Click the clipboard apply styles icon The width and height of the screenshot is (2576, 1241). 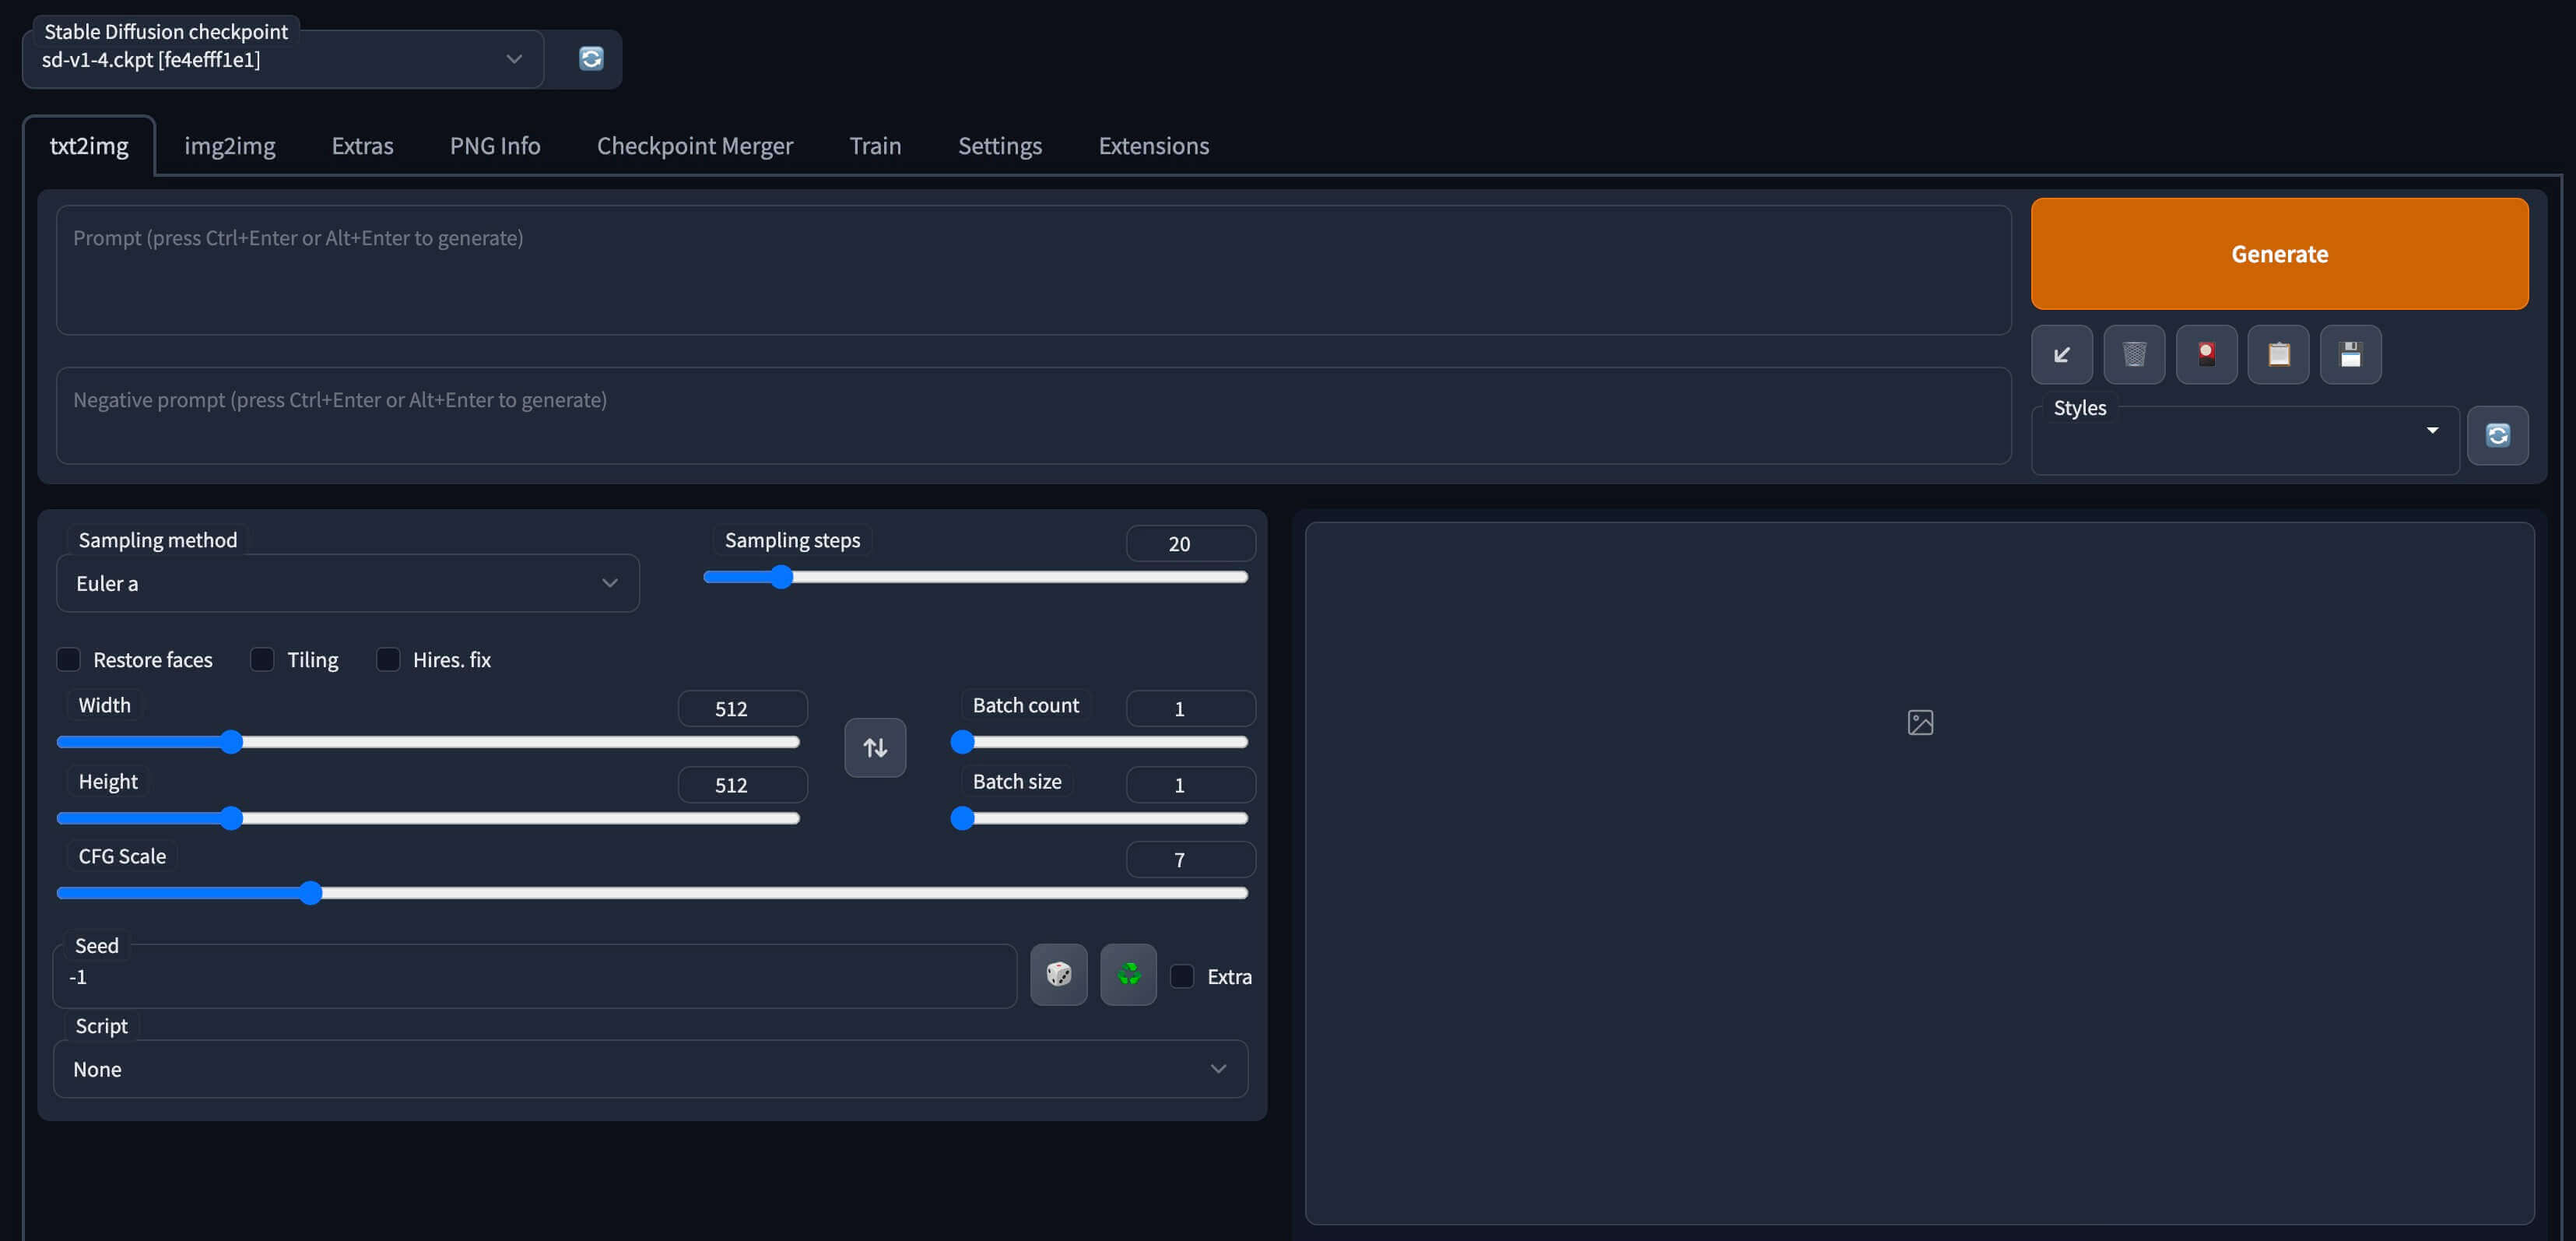pos(2277,354)
